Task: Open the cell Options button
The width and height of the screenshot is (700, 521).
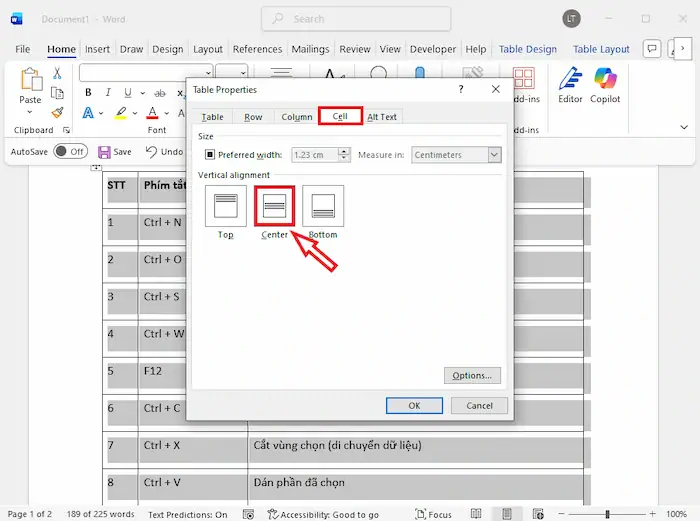Action: tap(471, 375)
